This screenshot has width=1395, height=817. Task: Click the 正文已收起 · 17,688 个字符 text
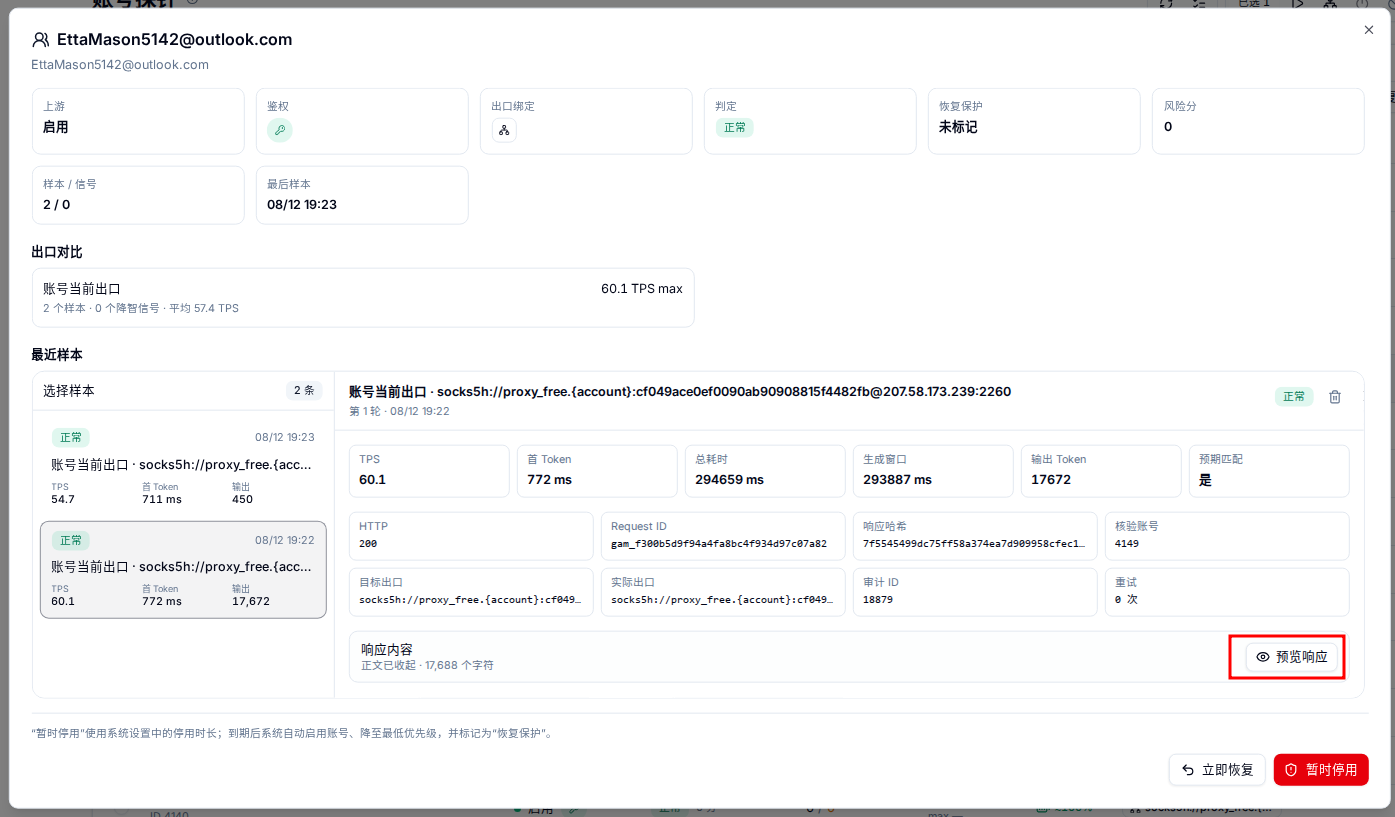pos(427,666)
